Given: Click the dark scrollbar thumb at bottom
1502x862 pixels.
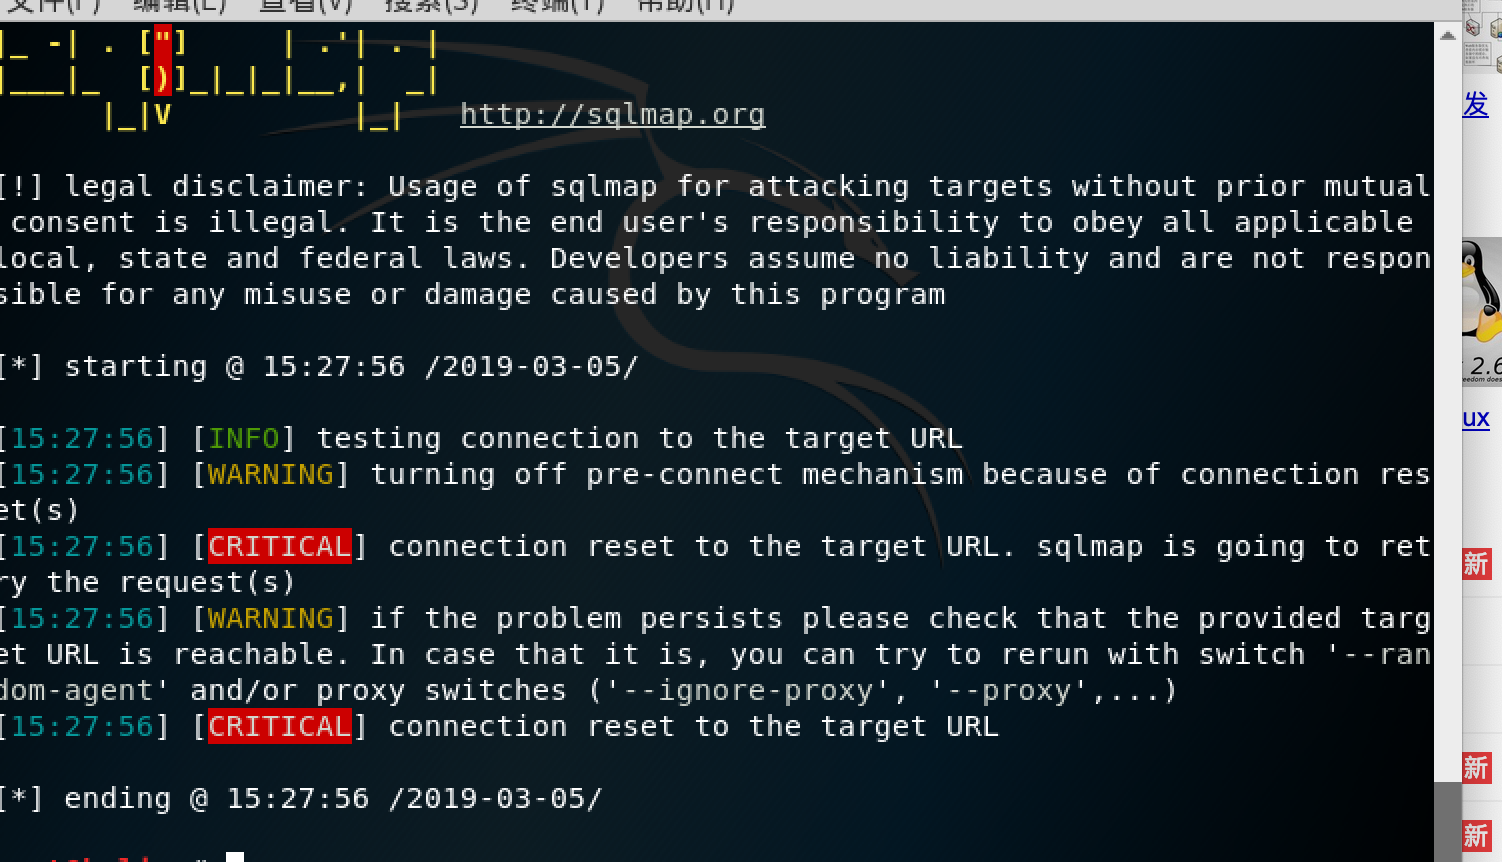Looking at the screenshot, I should coord(1448,821).
